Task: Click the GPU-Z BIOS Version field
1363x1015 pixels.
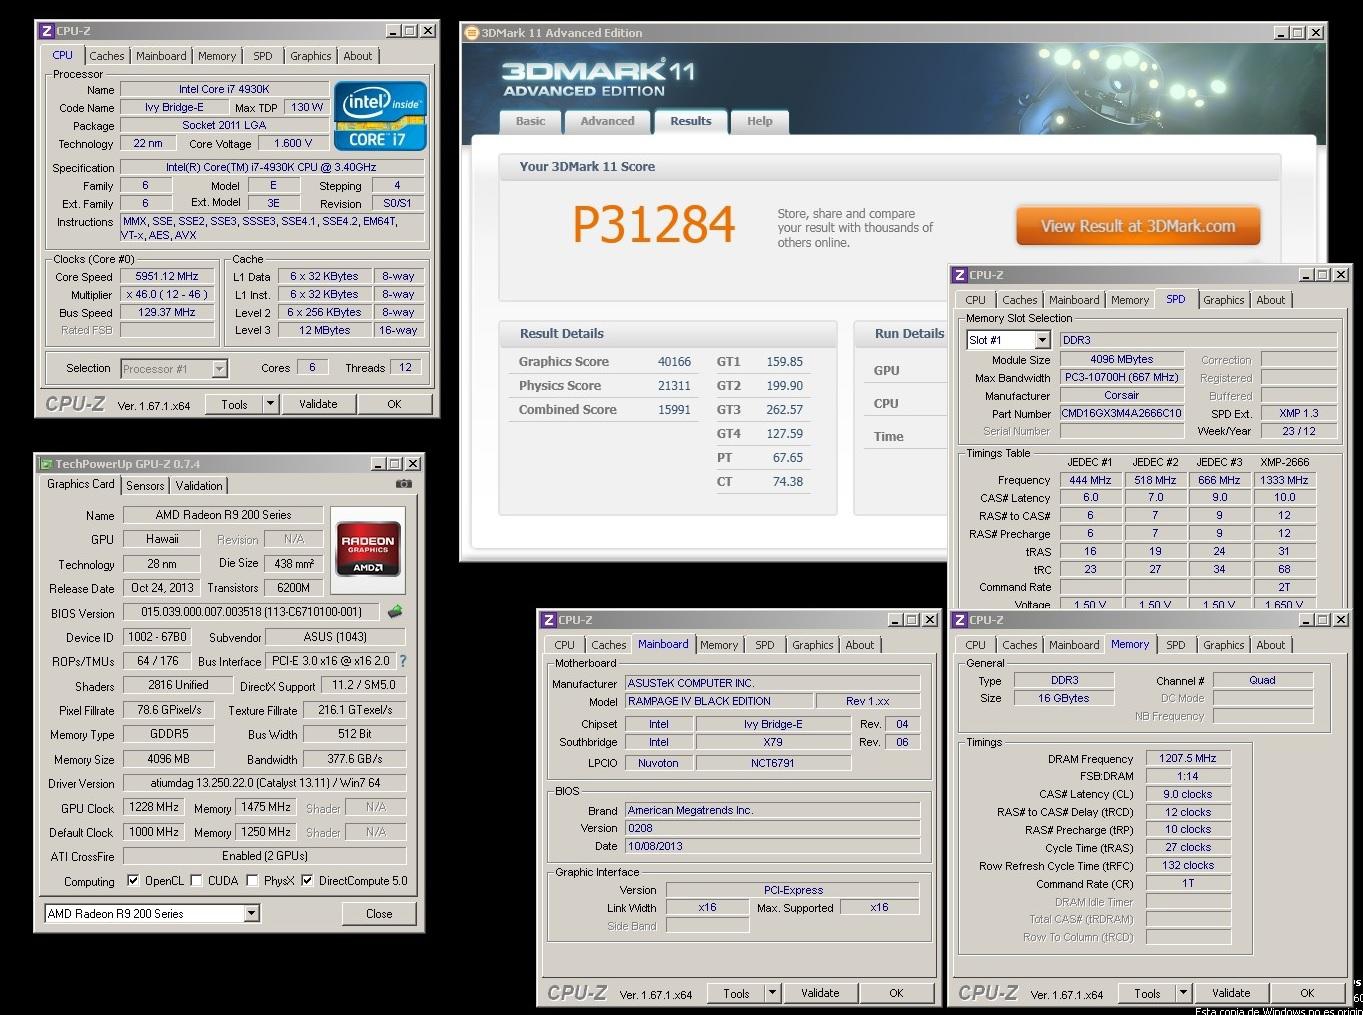Action: pos(251,612)
